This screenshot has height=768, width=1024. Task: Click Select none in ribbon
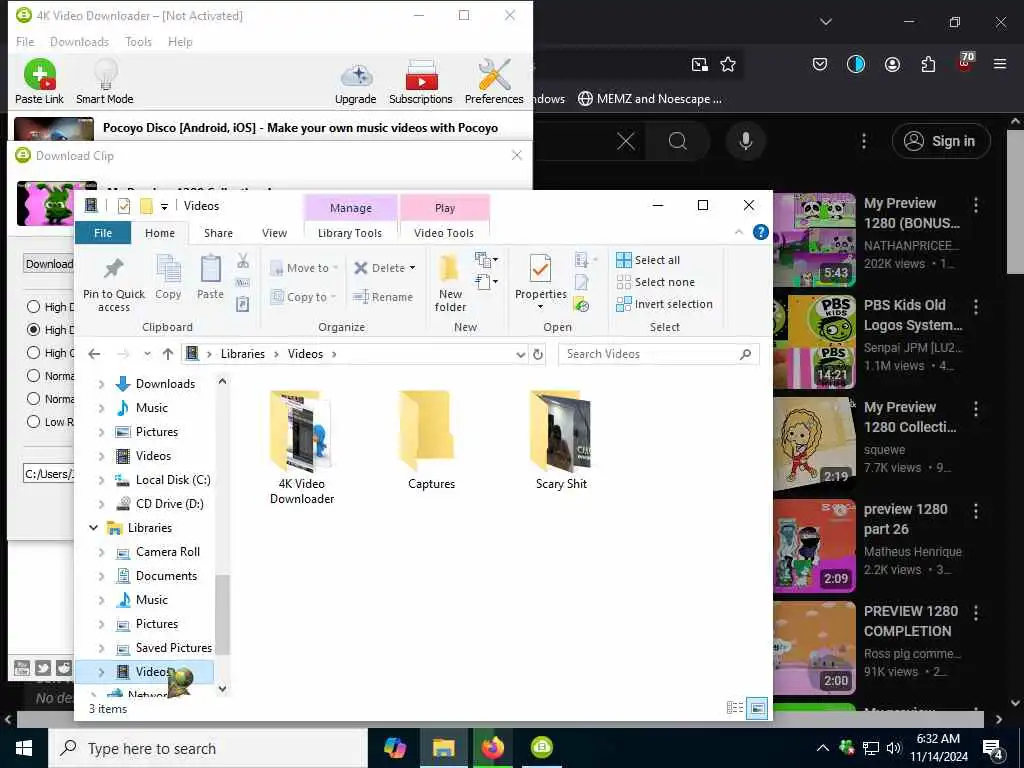656,282
